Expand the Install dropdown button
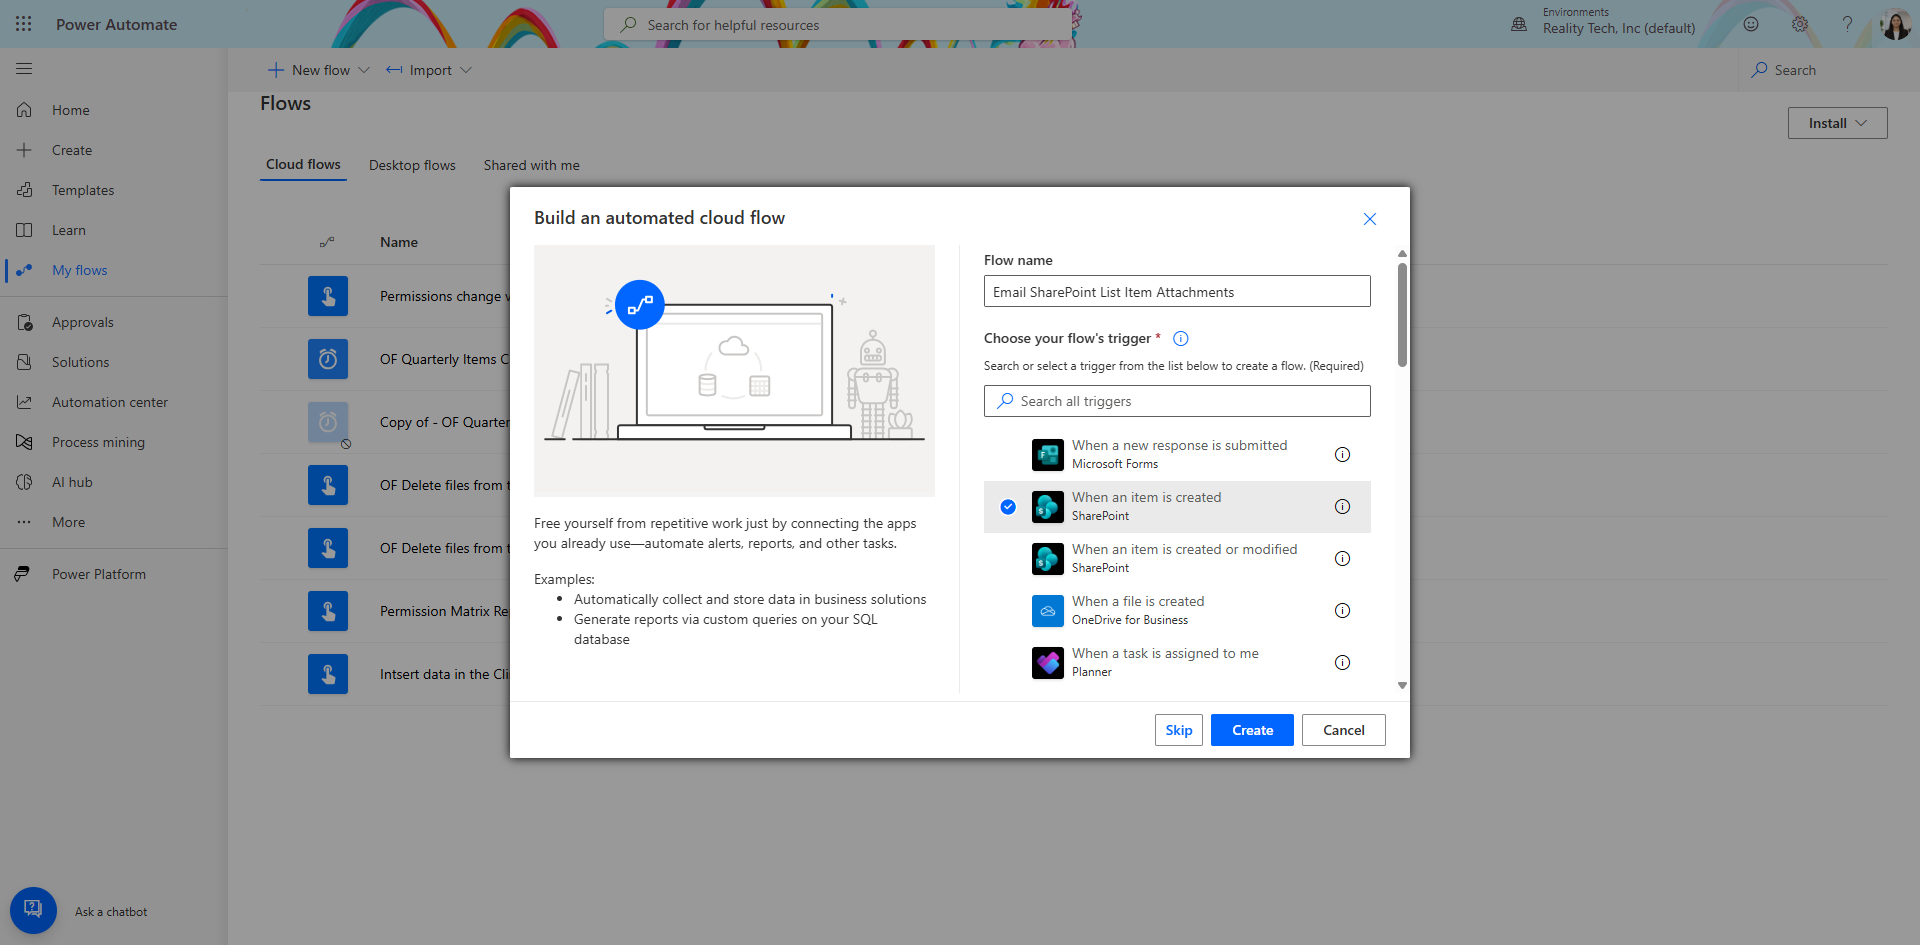1920x945 pixels. click(1837, 123)
